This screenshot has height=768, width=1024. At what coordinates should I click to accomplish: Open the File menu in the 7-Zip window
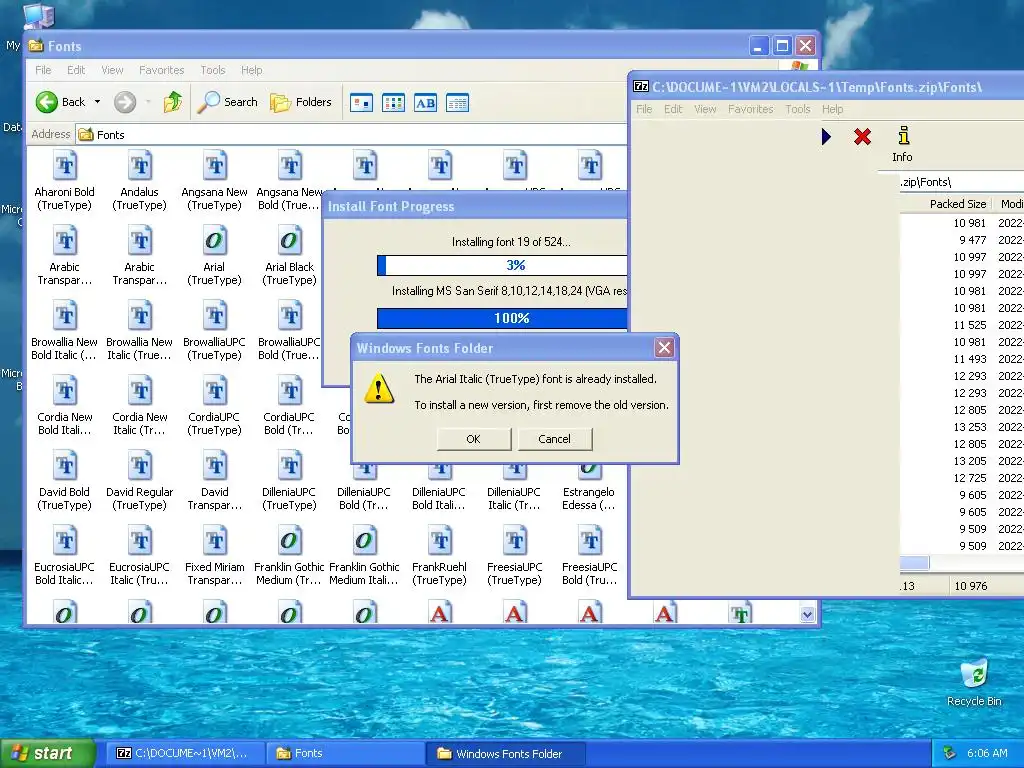644,109
